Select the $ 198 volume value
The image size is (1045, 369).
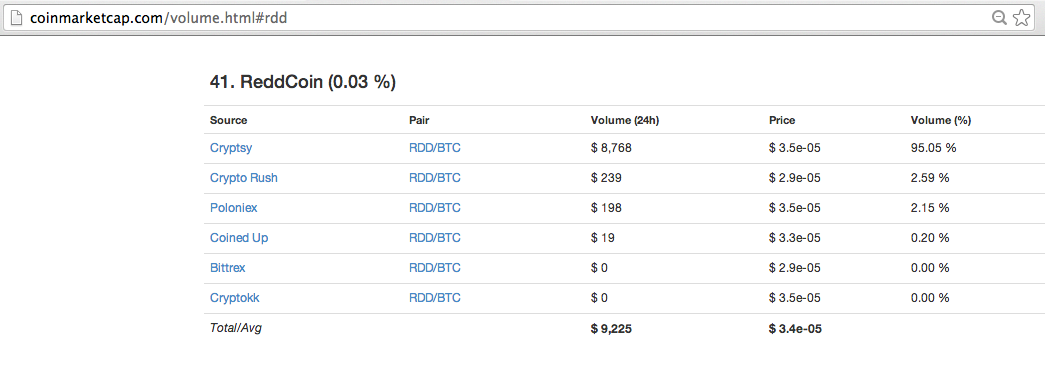606,208
